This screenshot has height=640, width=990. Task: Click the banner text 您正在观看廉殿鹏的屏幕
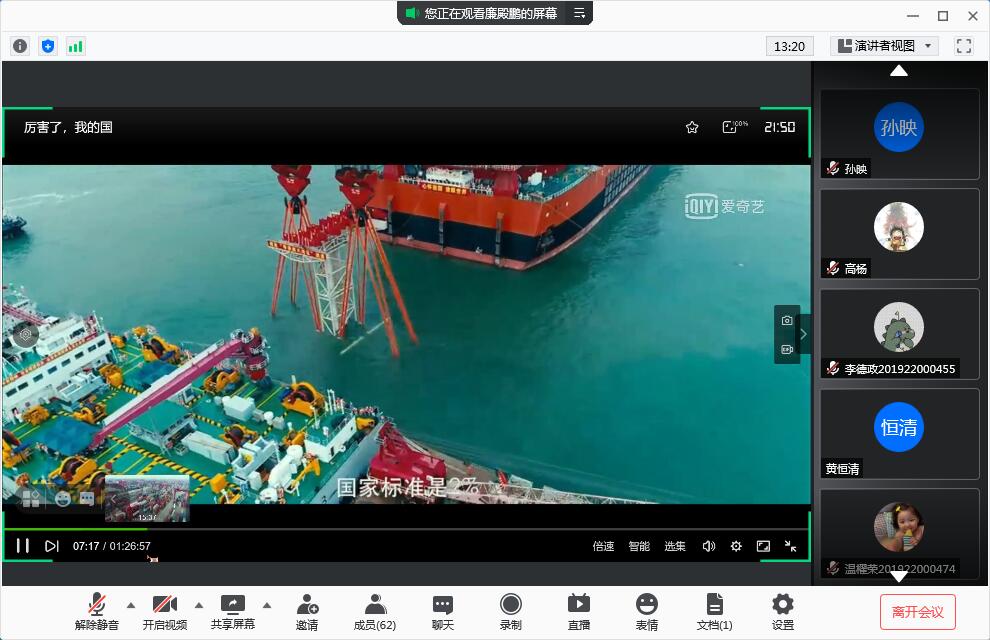(491, 13)
